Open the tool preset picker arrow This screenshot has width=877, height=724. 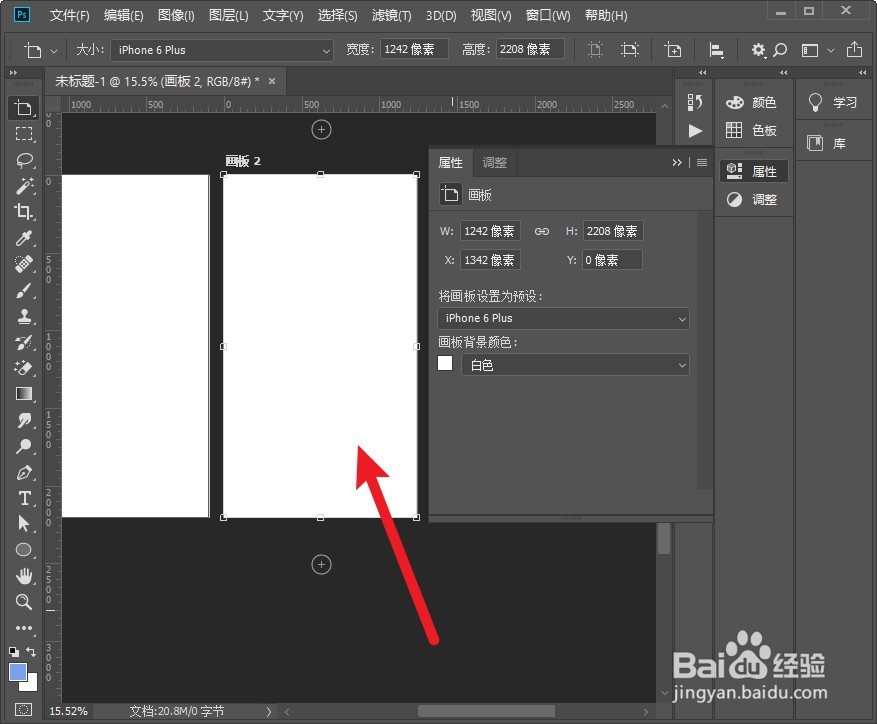[54, 51]
